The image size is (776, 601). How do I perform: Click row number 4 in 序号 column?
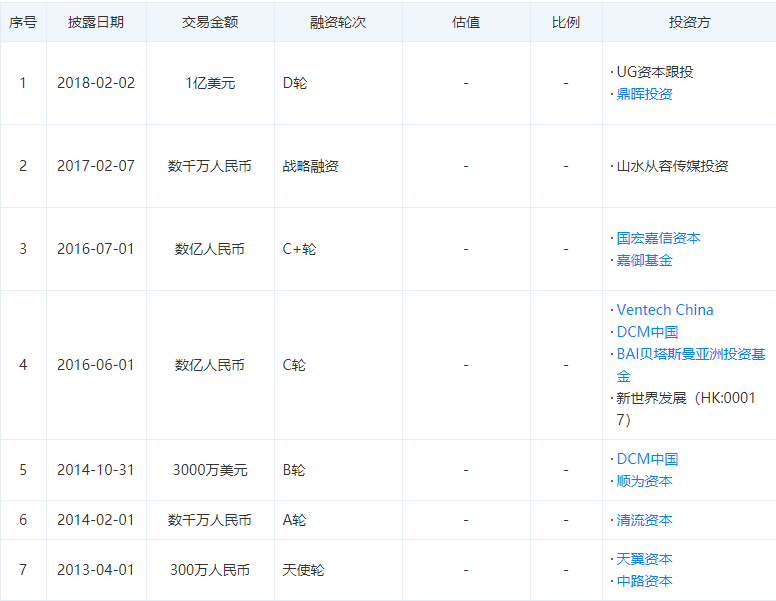(x=23, y=365)
